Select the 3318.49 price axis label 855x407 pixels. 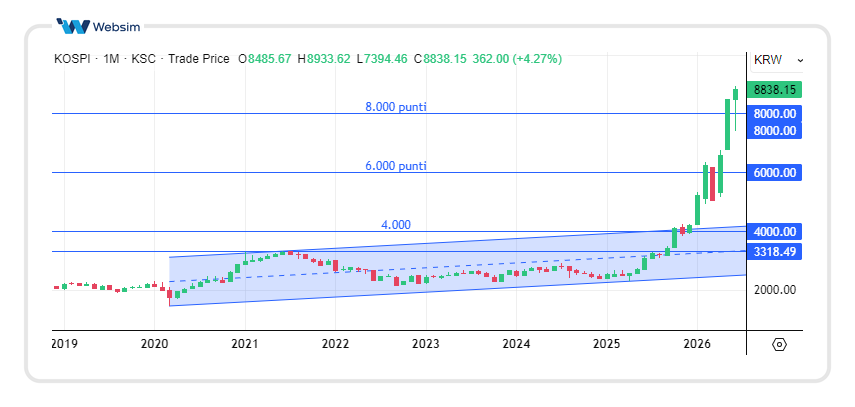(x=775, y=252)
